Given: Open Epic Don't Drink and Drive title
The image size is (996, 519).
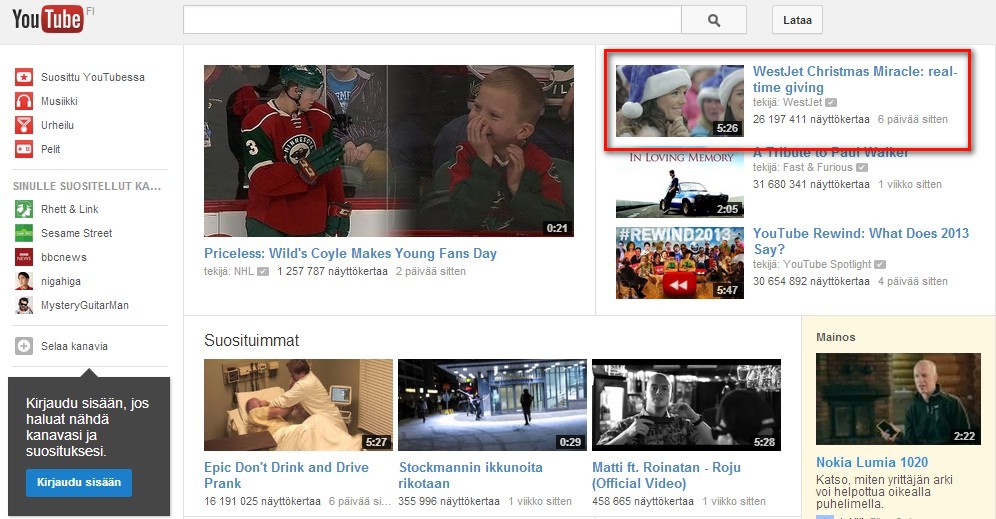Looking at the screenshot, I should [x=286, y=475].
